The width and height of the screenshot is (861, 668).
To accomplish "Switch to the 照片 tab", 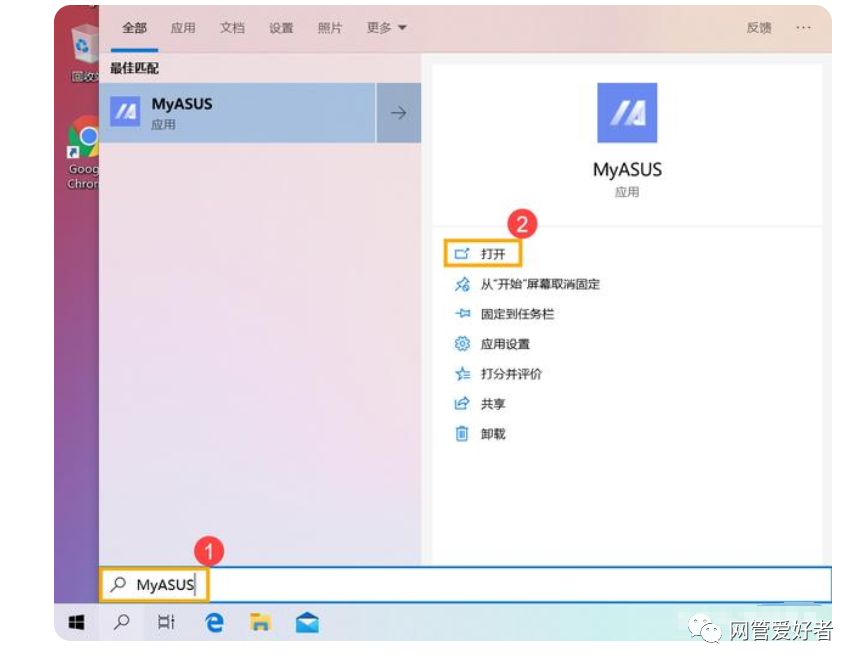I will coord(330,28).
